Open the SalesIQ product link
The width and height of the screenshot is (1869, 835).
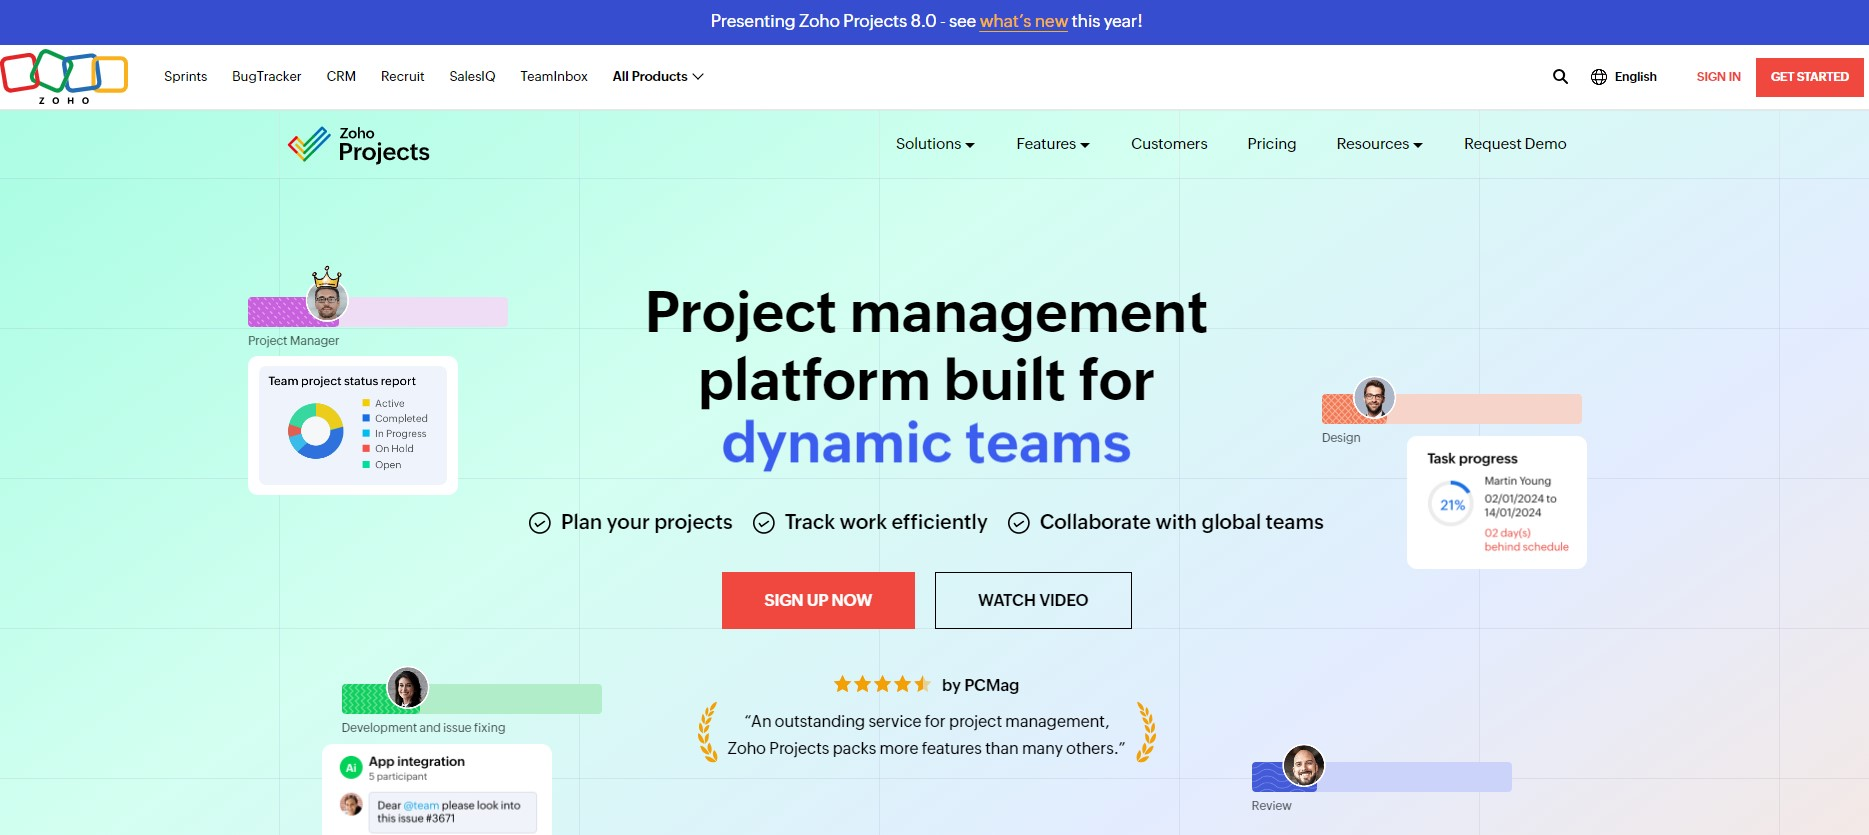[472, 77]
